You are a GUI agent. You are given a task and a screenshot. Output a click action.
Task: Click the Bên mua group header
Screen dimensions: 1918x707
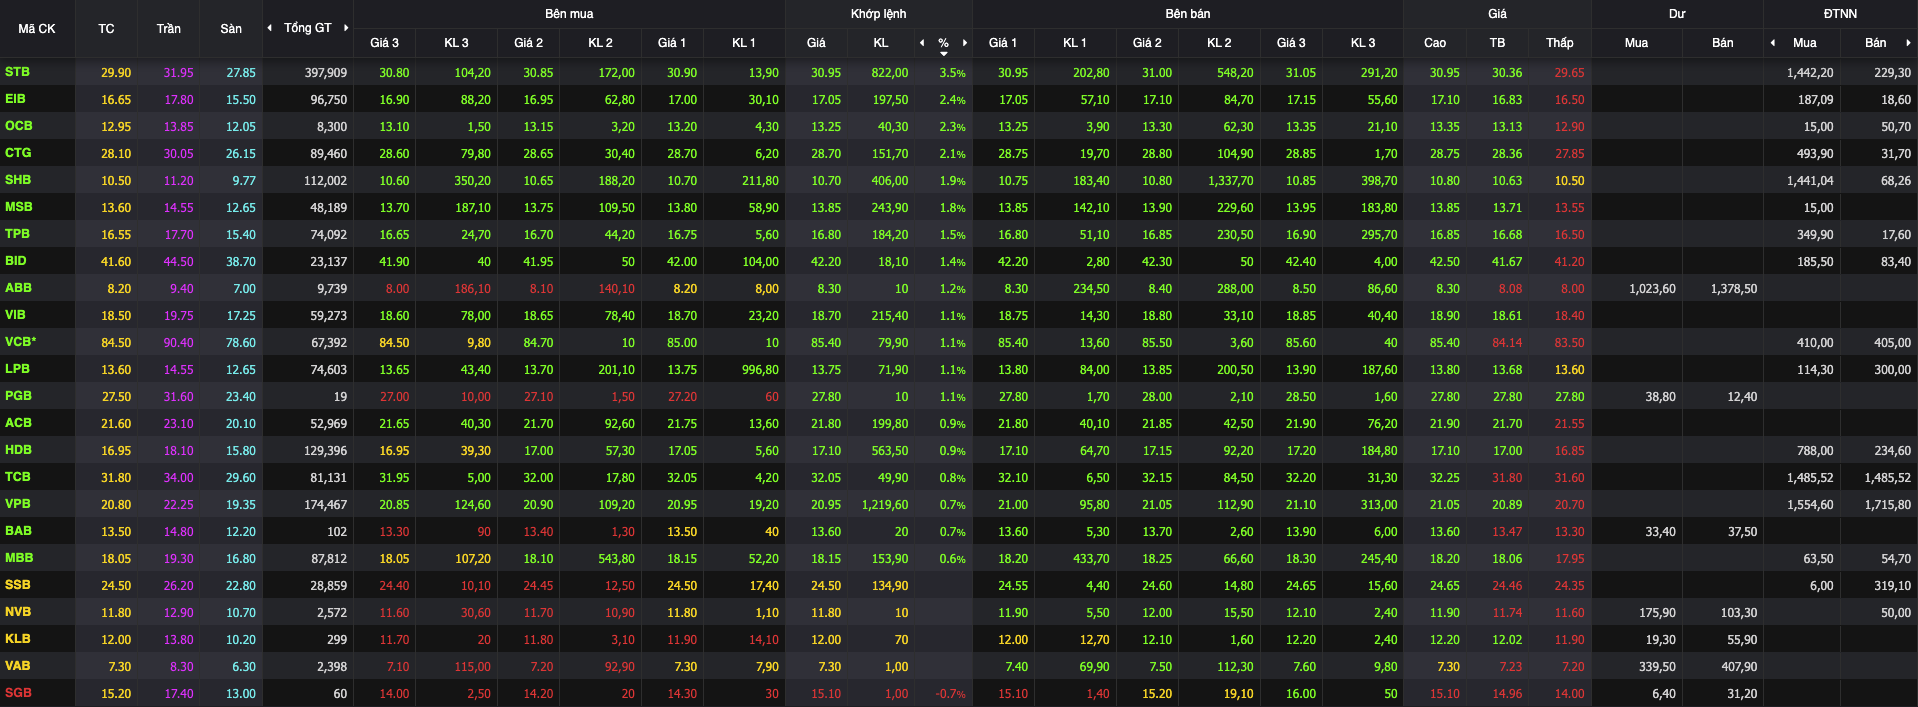pos(569,14)
